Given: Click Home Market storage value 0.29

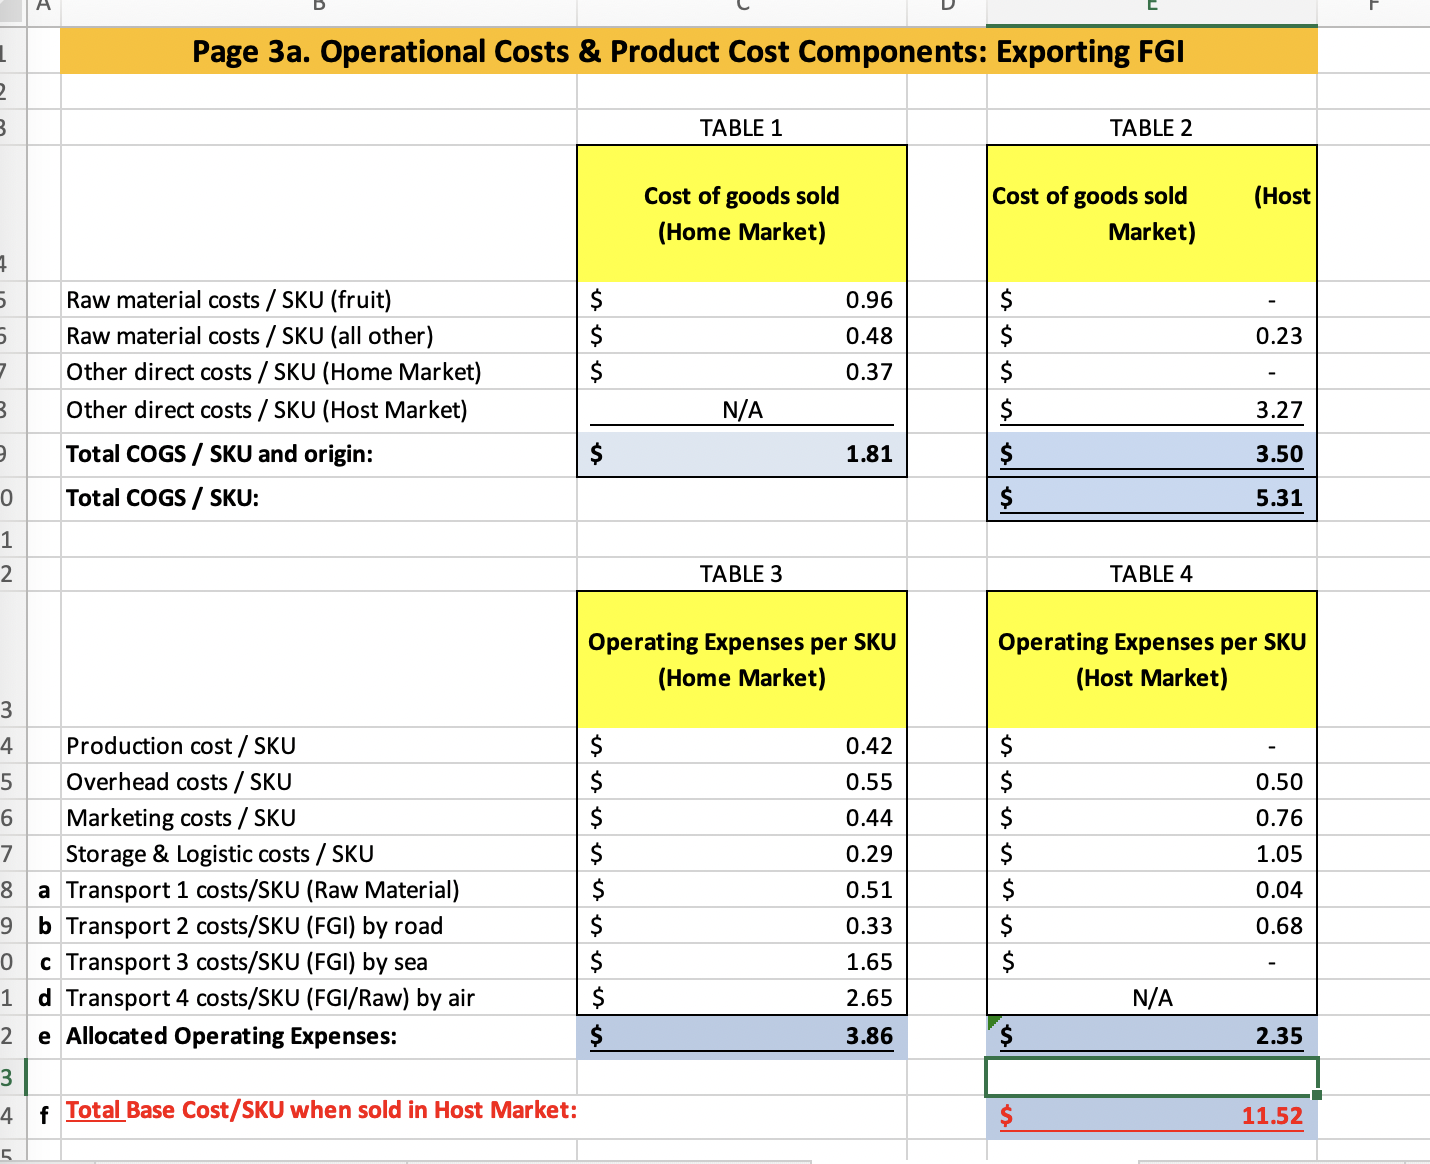Looking at the screenshot, I should tap(741, 854).
